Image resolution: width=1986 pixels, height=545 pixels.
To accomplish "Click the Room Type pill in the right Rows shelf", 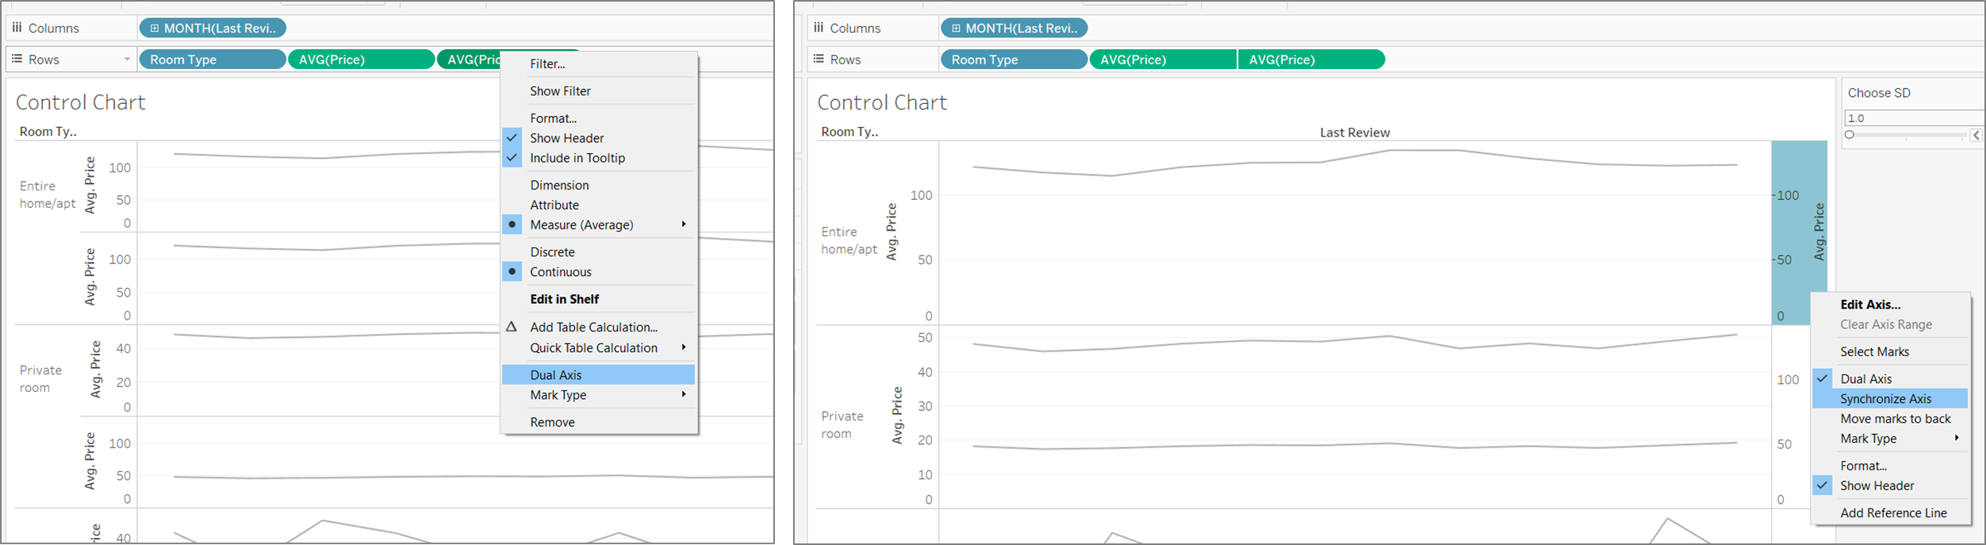I will click(1012, 60).
